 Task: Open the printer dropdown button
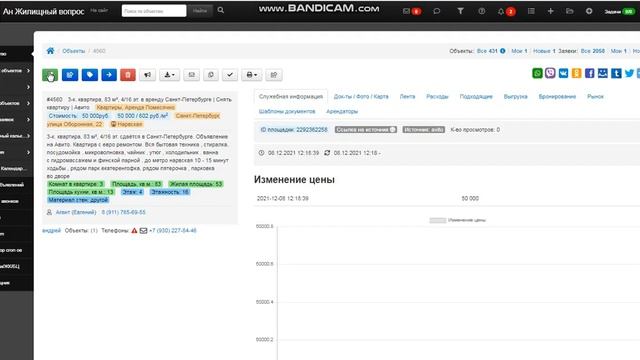coord(251,75)
